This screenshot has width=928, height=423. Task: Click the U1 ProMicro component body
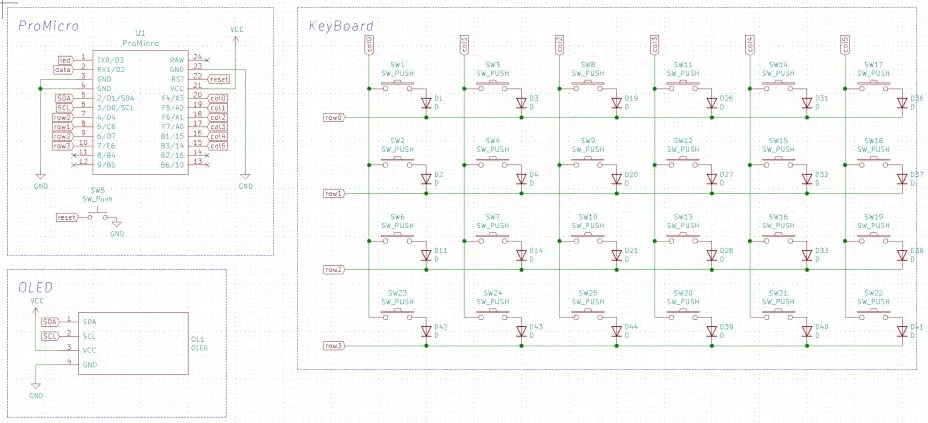pos(140,110)
